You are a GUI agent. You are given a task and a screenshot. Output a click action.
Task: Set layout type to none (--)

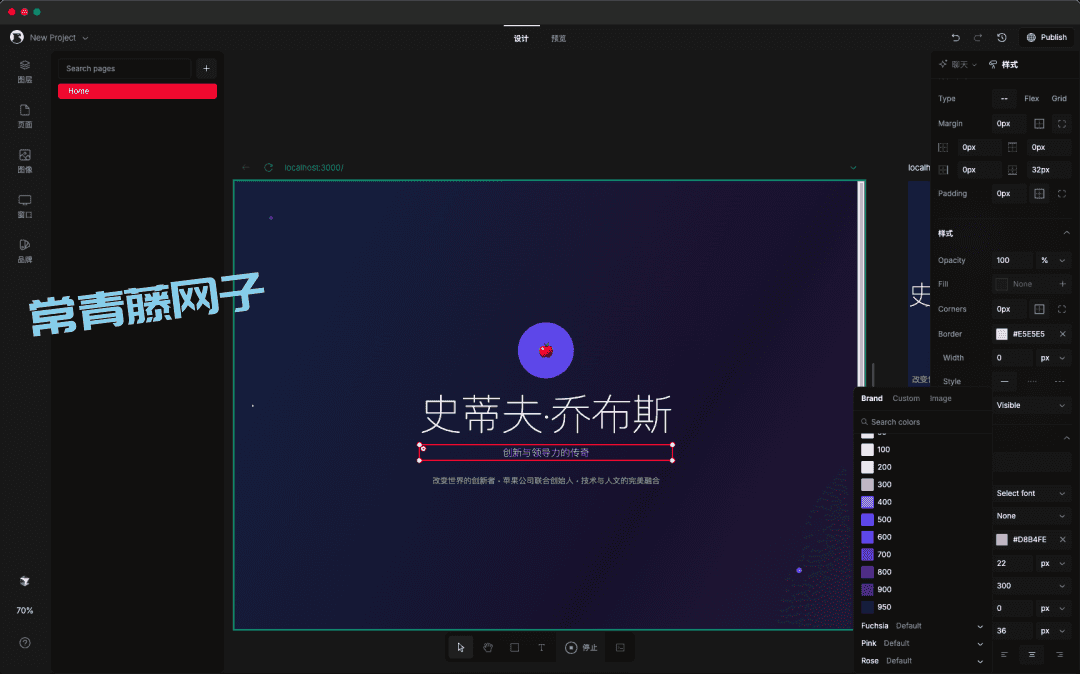coord(1004,98)
